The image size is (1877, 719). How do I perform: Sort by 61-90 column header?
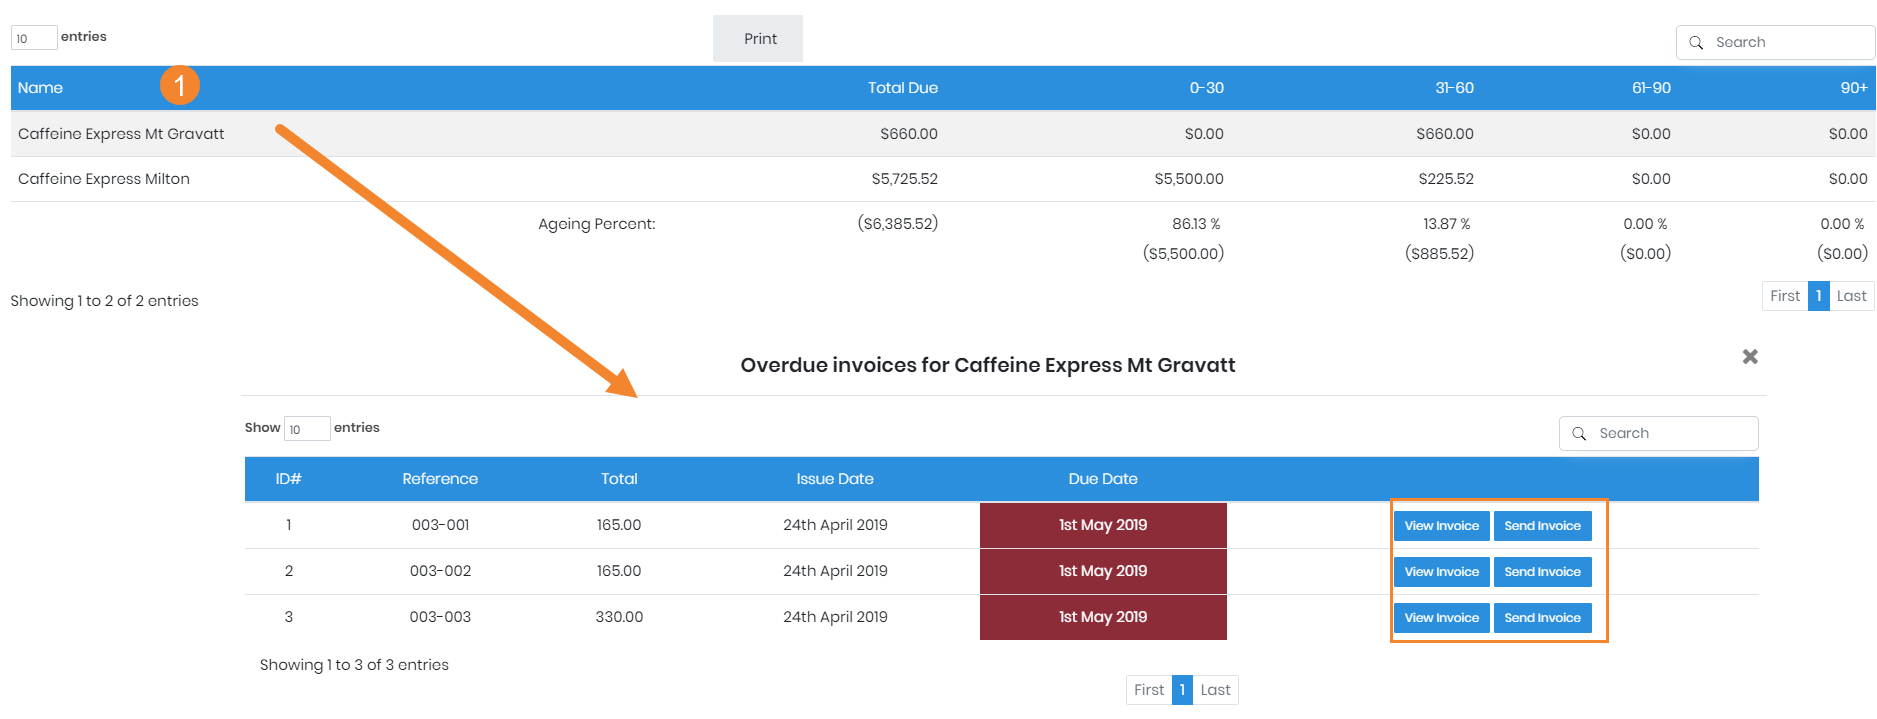(1651, 88)
